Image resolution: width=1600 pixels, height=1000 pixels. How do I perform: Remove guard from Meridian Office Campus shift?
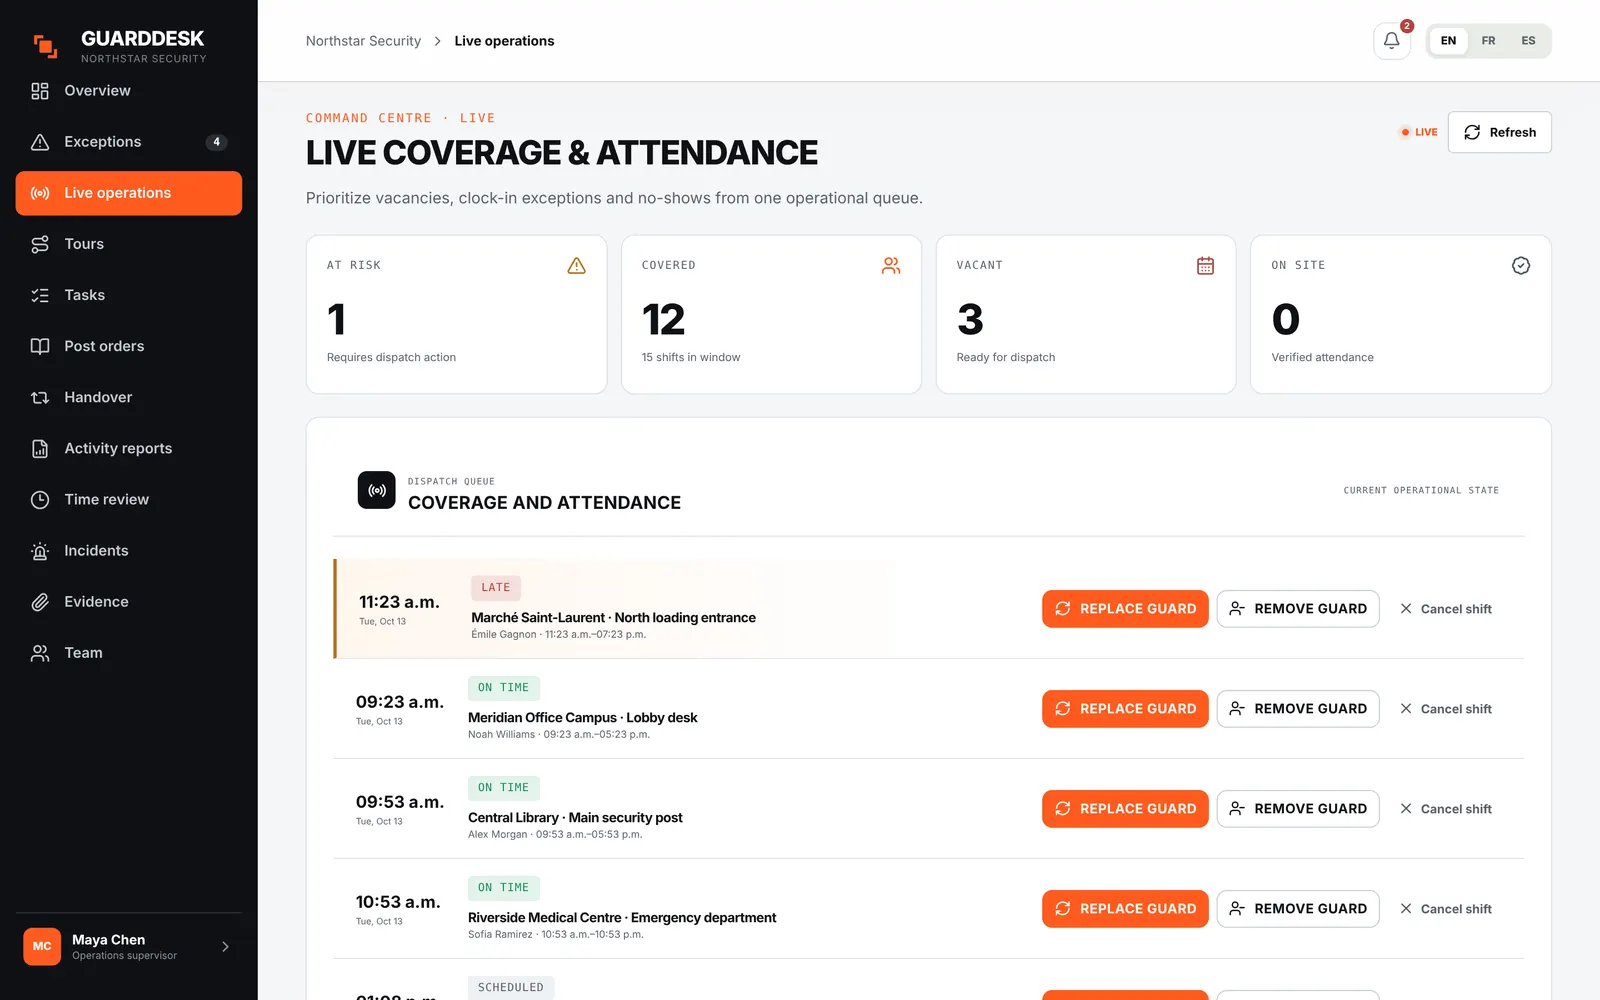[1298, 709]
